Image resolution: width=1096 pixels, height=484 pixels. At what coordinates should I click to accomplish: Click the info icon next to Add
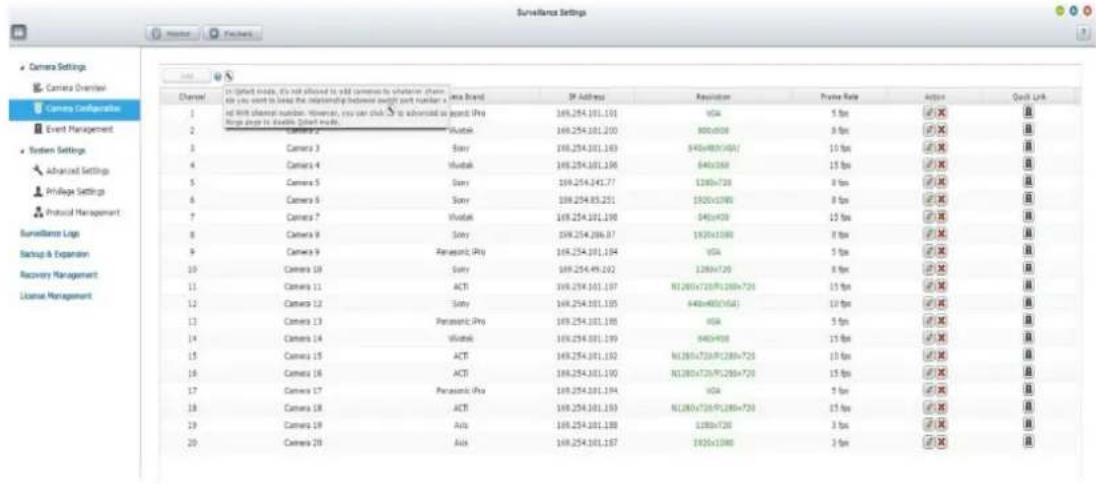pos(218,76)
